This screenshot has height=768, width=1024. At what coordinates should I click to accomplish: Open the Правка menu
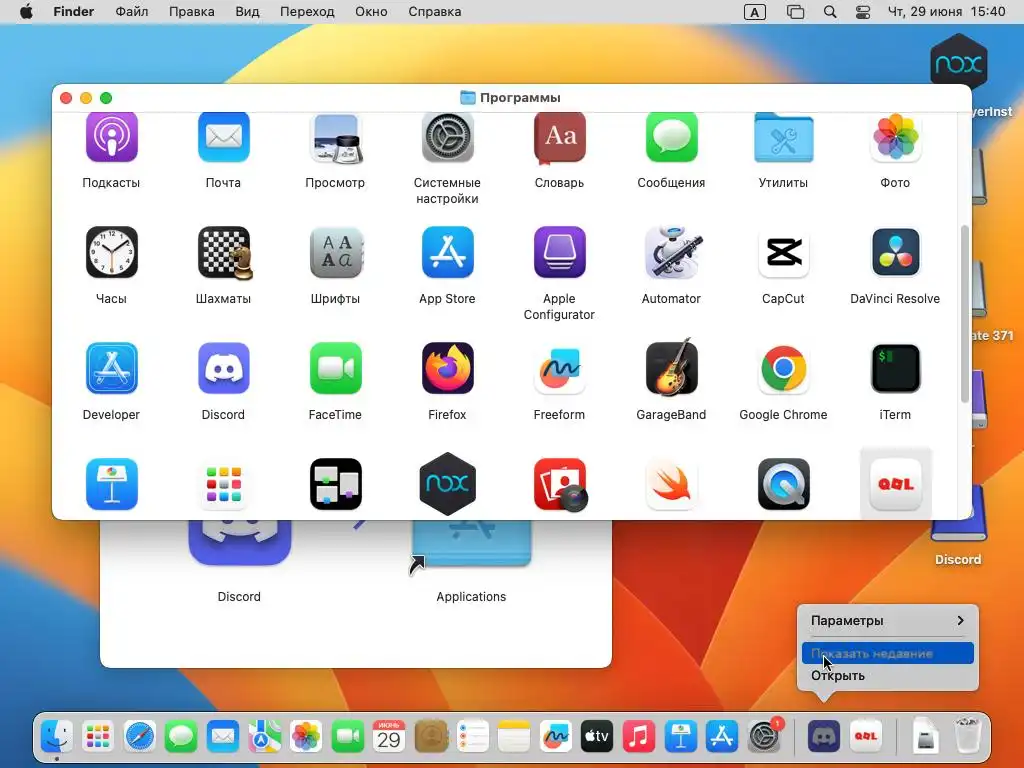(191, 12)
